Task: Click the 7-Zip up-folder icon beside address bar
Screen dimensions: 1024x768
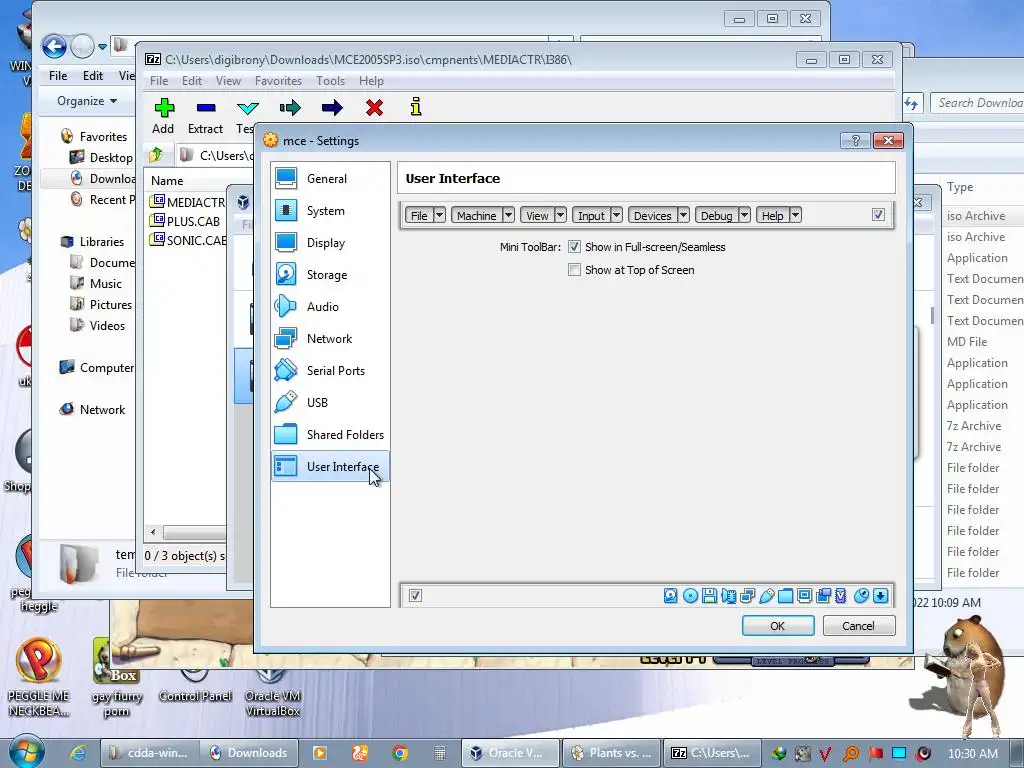Action: pos(156,155)
